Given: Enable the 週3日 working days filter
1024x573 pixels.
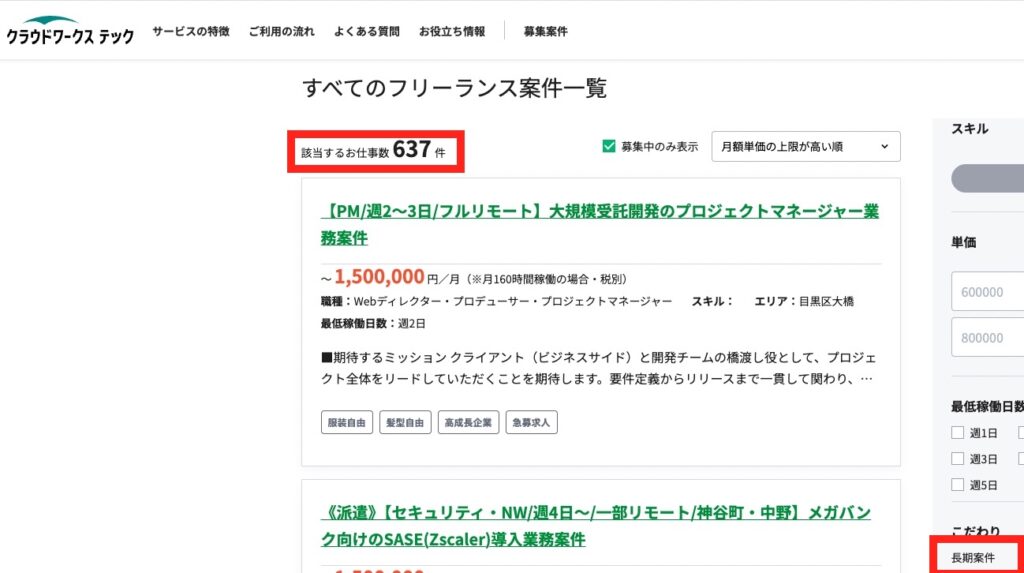Looking at the screenshot, I should point(958,459).
